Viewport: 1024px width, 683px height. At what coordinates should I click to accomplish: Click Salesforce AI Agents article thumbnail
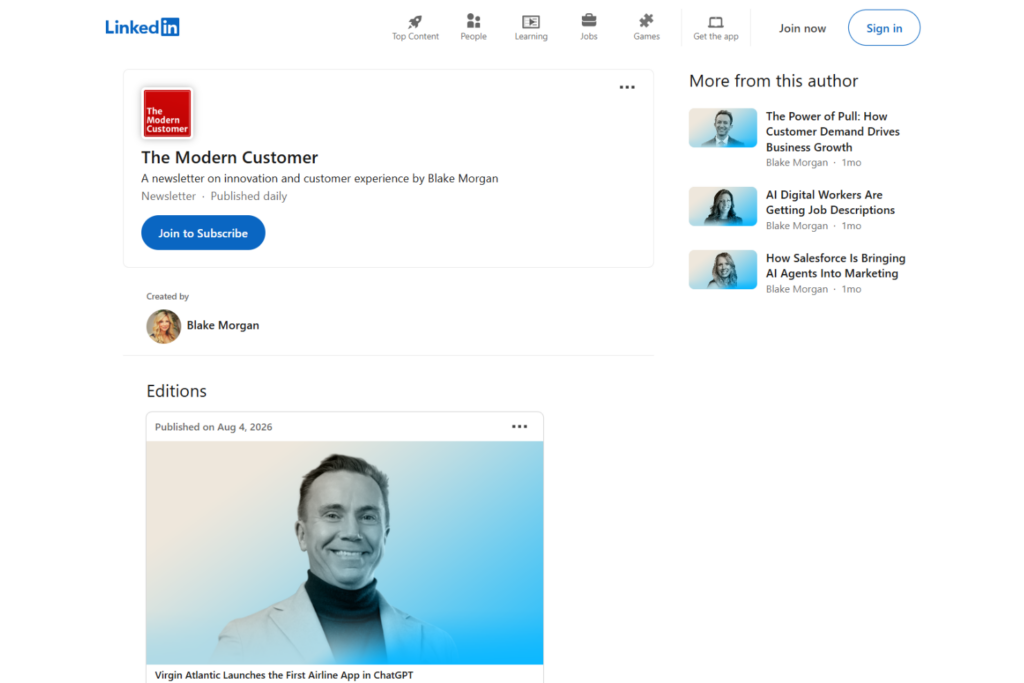(722, 270)
